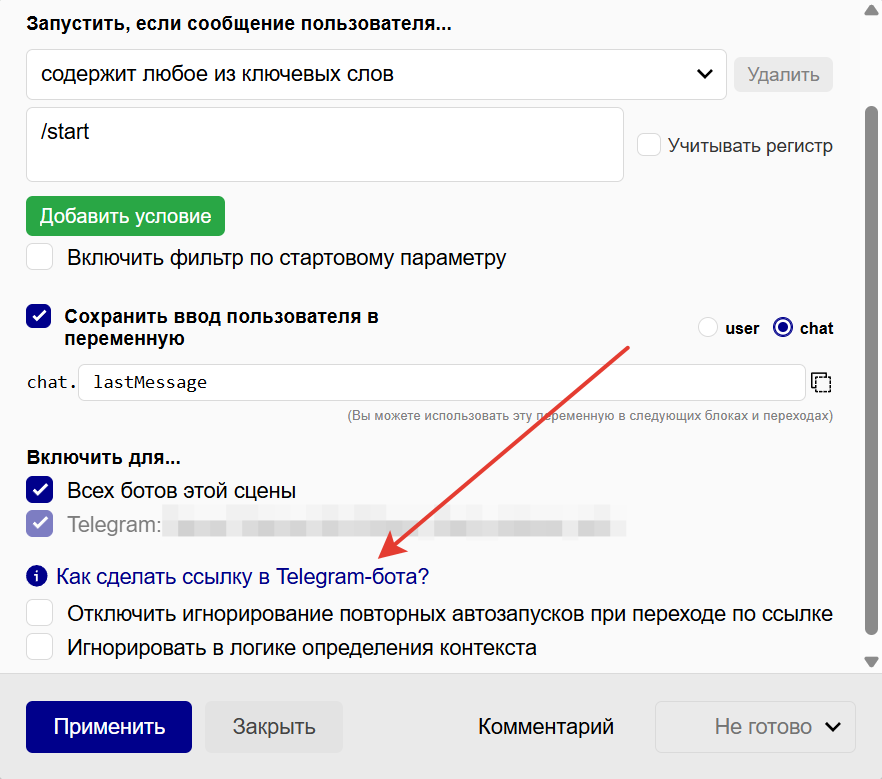Click the Применить button
The width and height of the screenshot is (882, 779).
point(109,727)
